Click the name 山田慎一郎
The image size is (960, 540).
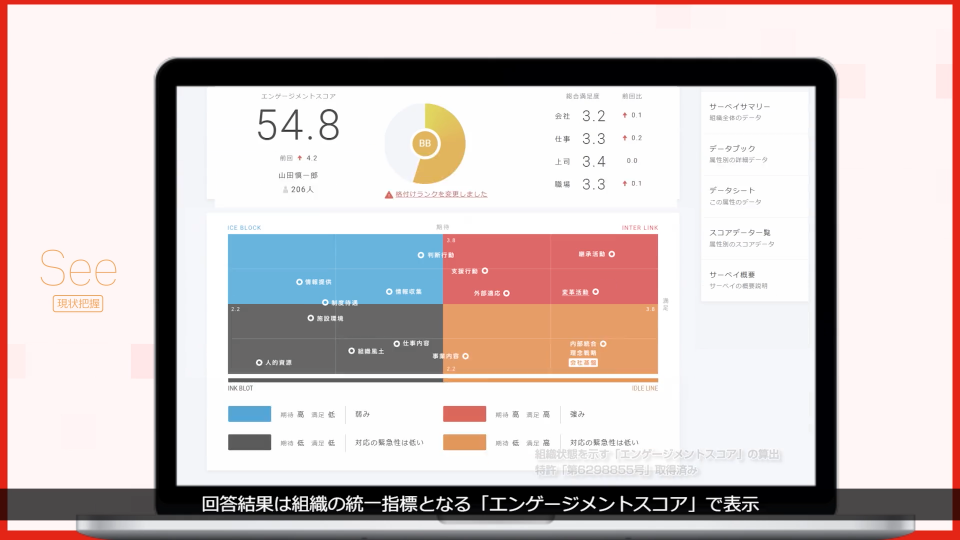point(298,175)
